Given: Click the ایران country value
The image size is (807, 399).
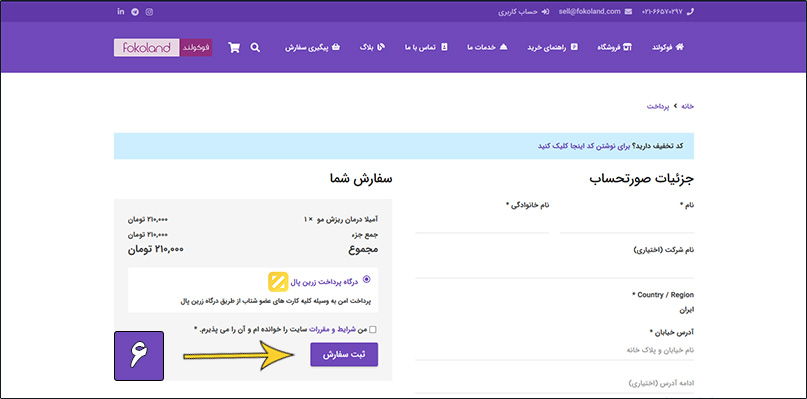Looking at the screenshot, I should [x=687, y=310].
